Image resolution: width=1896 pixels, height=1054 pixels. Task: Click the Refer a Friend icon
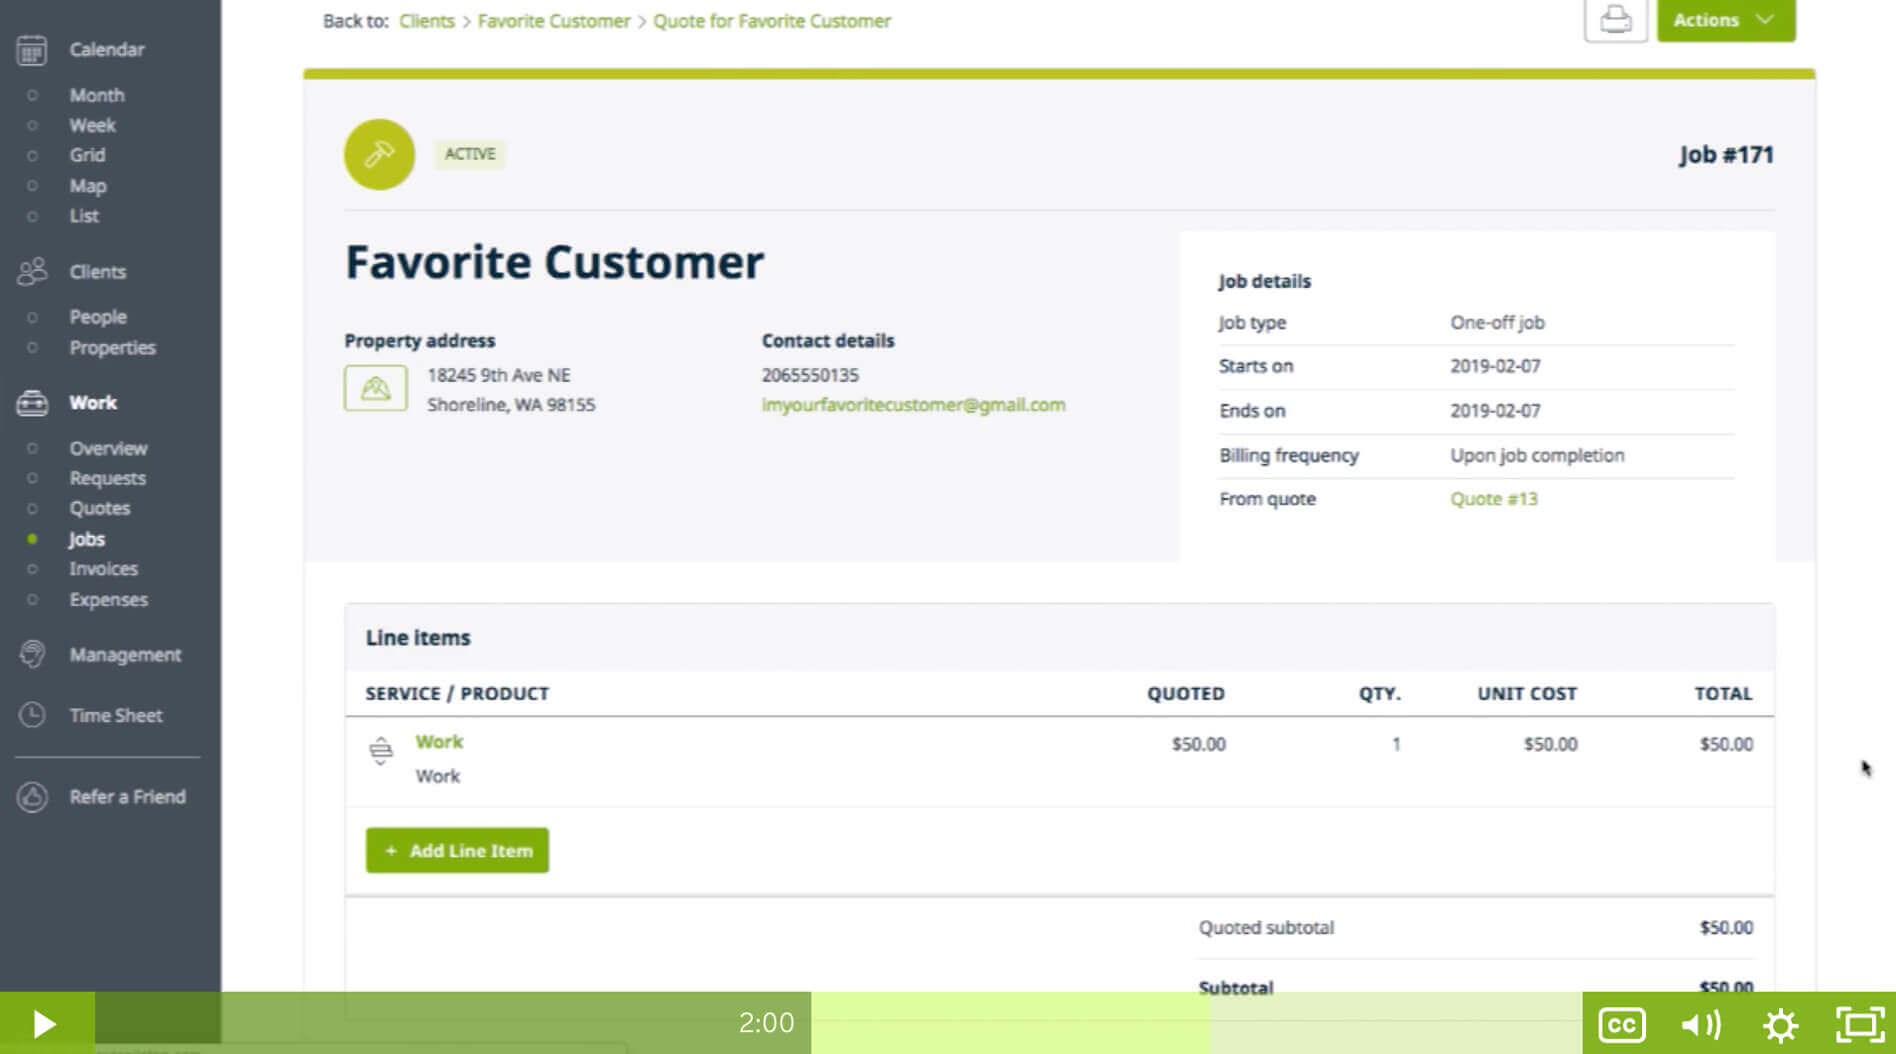32,797
